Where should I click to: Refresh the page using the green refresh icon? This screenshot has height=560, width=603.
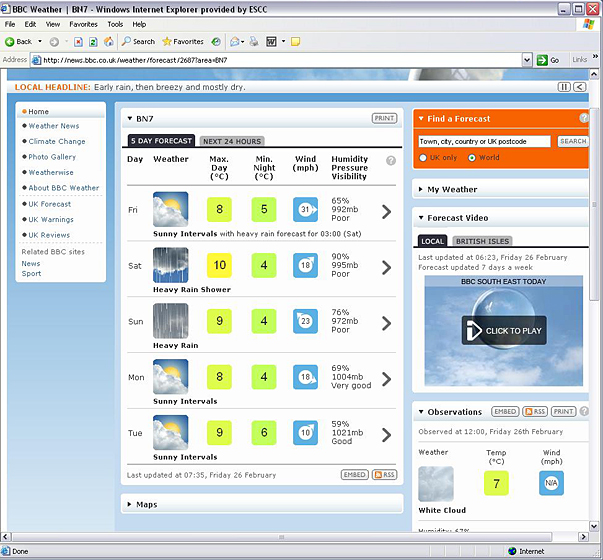[93, 42]
